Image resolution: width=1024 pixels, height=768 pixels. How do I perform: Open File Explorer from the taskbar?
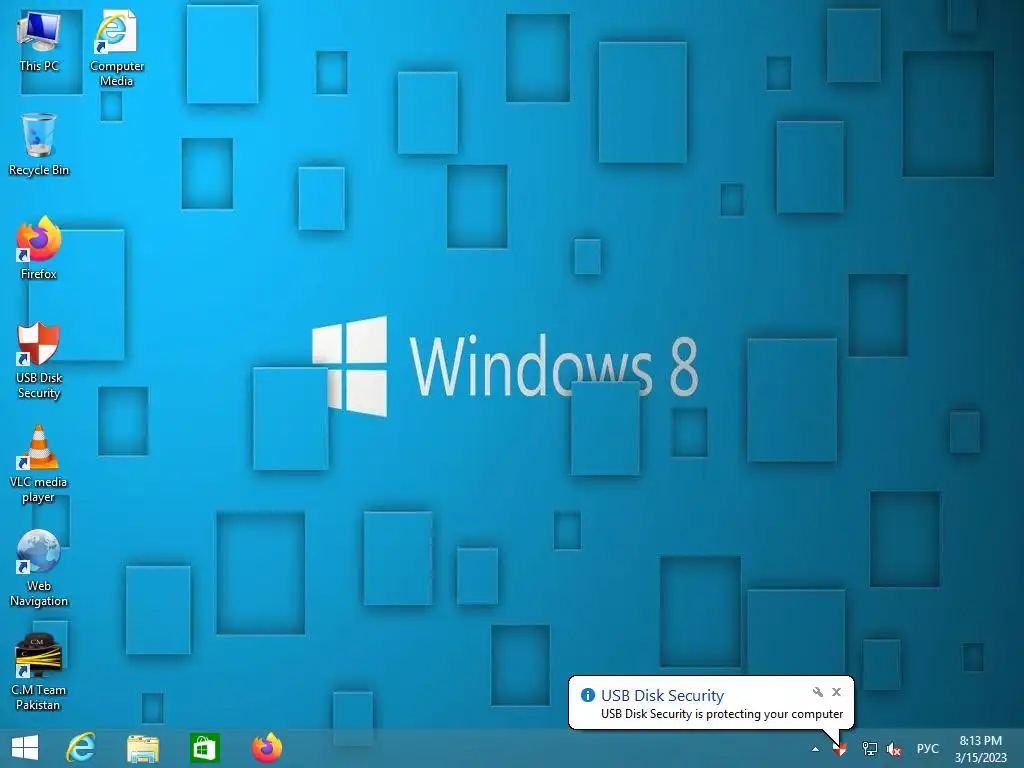143,748
